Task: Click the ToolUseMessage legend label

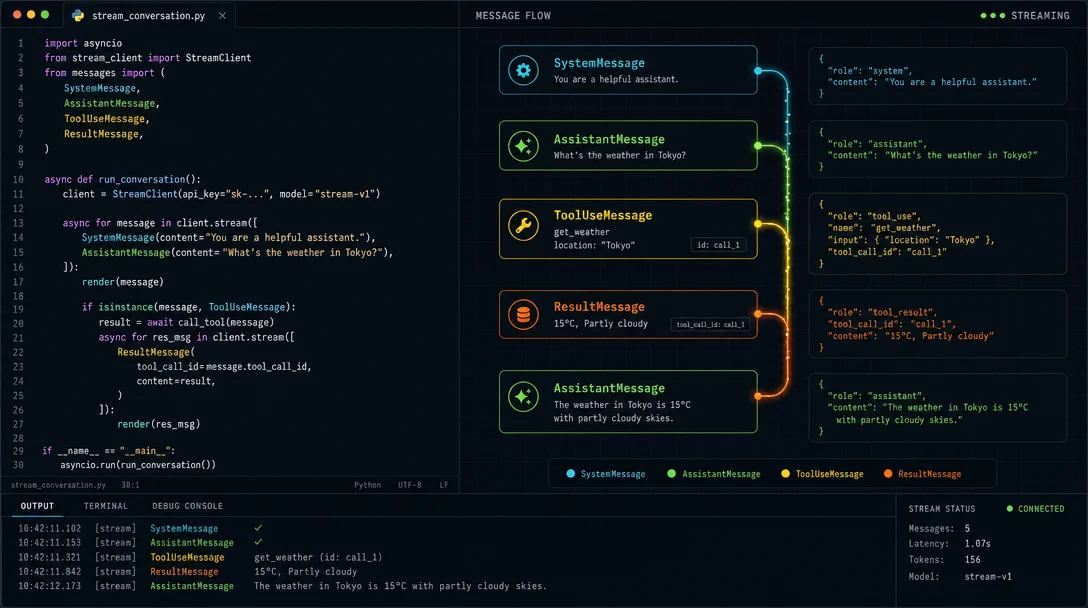Action: pos(829,474)
